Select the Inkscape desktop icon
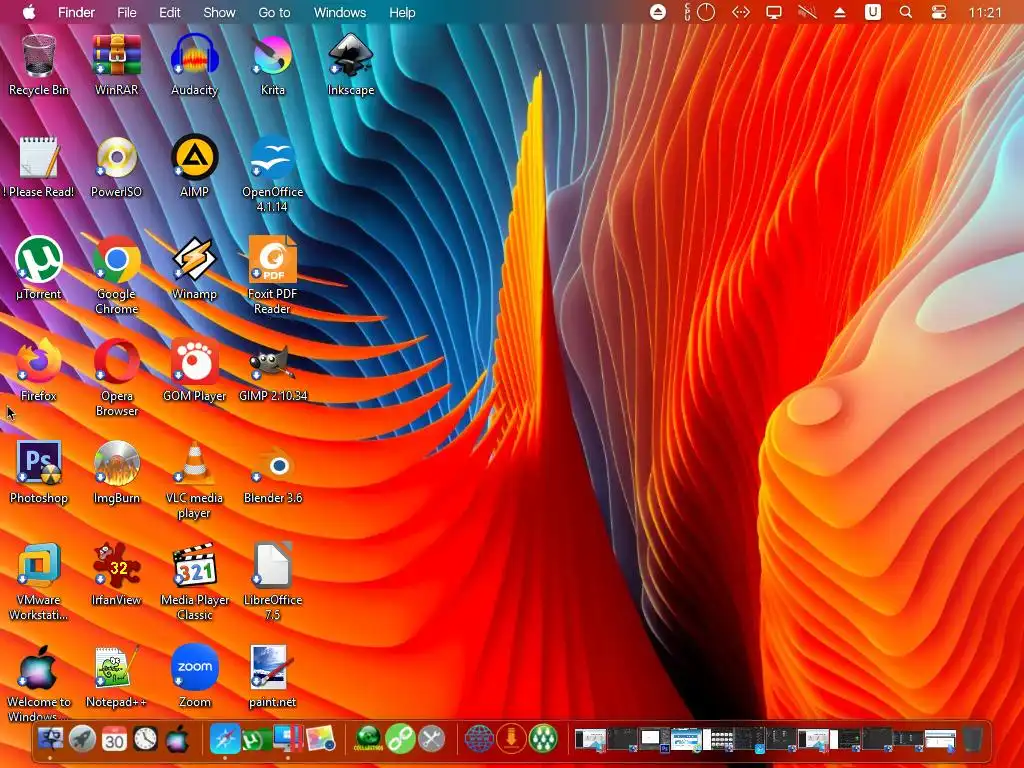Screen dimensions: 1024x768 (351, 63)
